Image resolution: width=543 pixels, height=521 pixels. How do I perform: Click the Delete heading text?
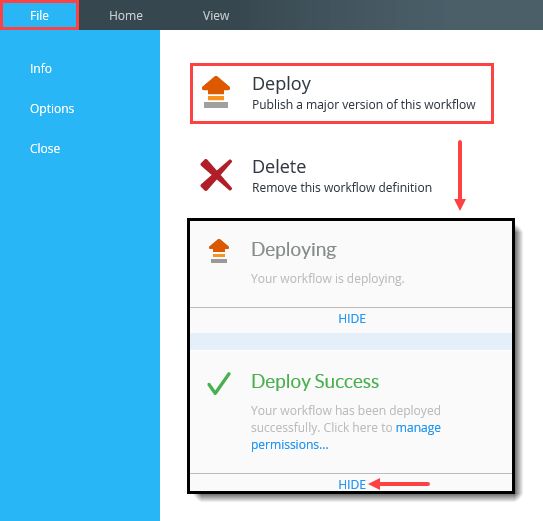(x=279, y=167)
